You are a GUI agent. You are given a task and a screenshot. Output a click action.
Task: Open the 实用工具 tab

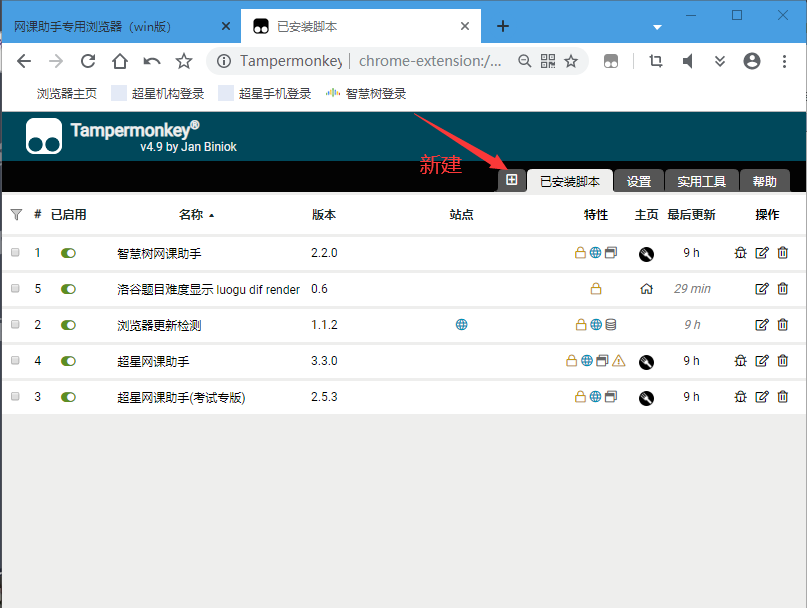[x=701, y=181]
